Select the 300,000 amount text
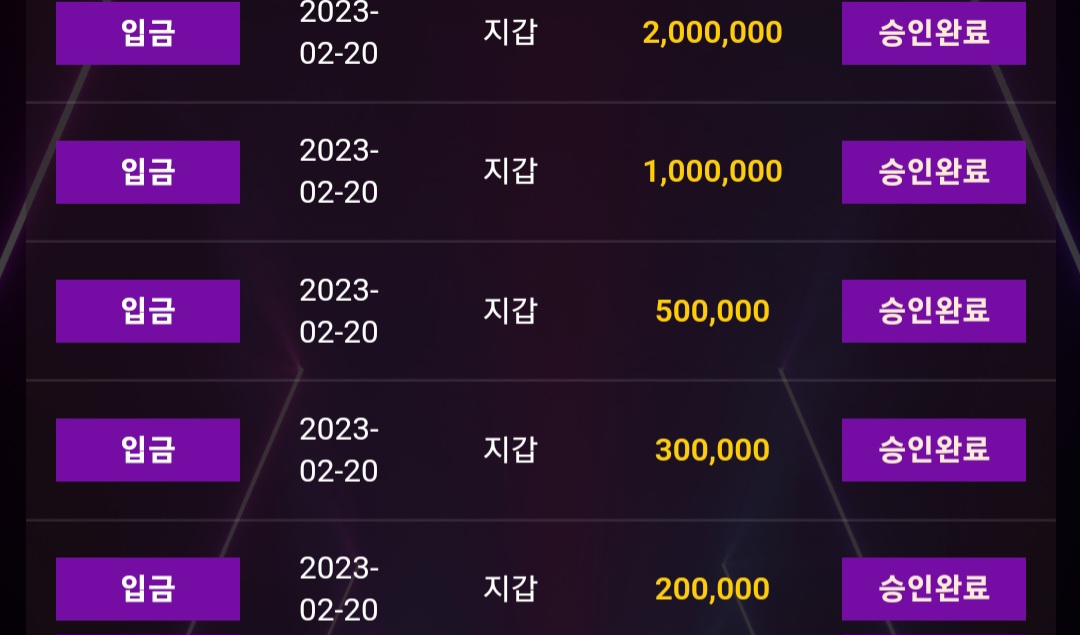 [x=712, y=450]
